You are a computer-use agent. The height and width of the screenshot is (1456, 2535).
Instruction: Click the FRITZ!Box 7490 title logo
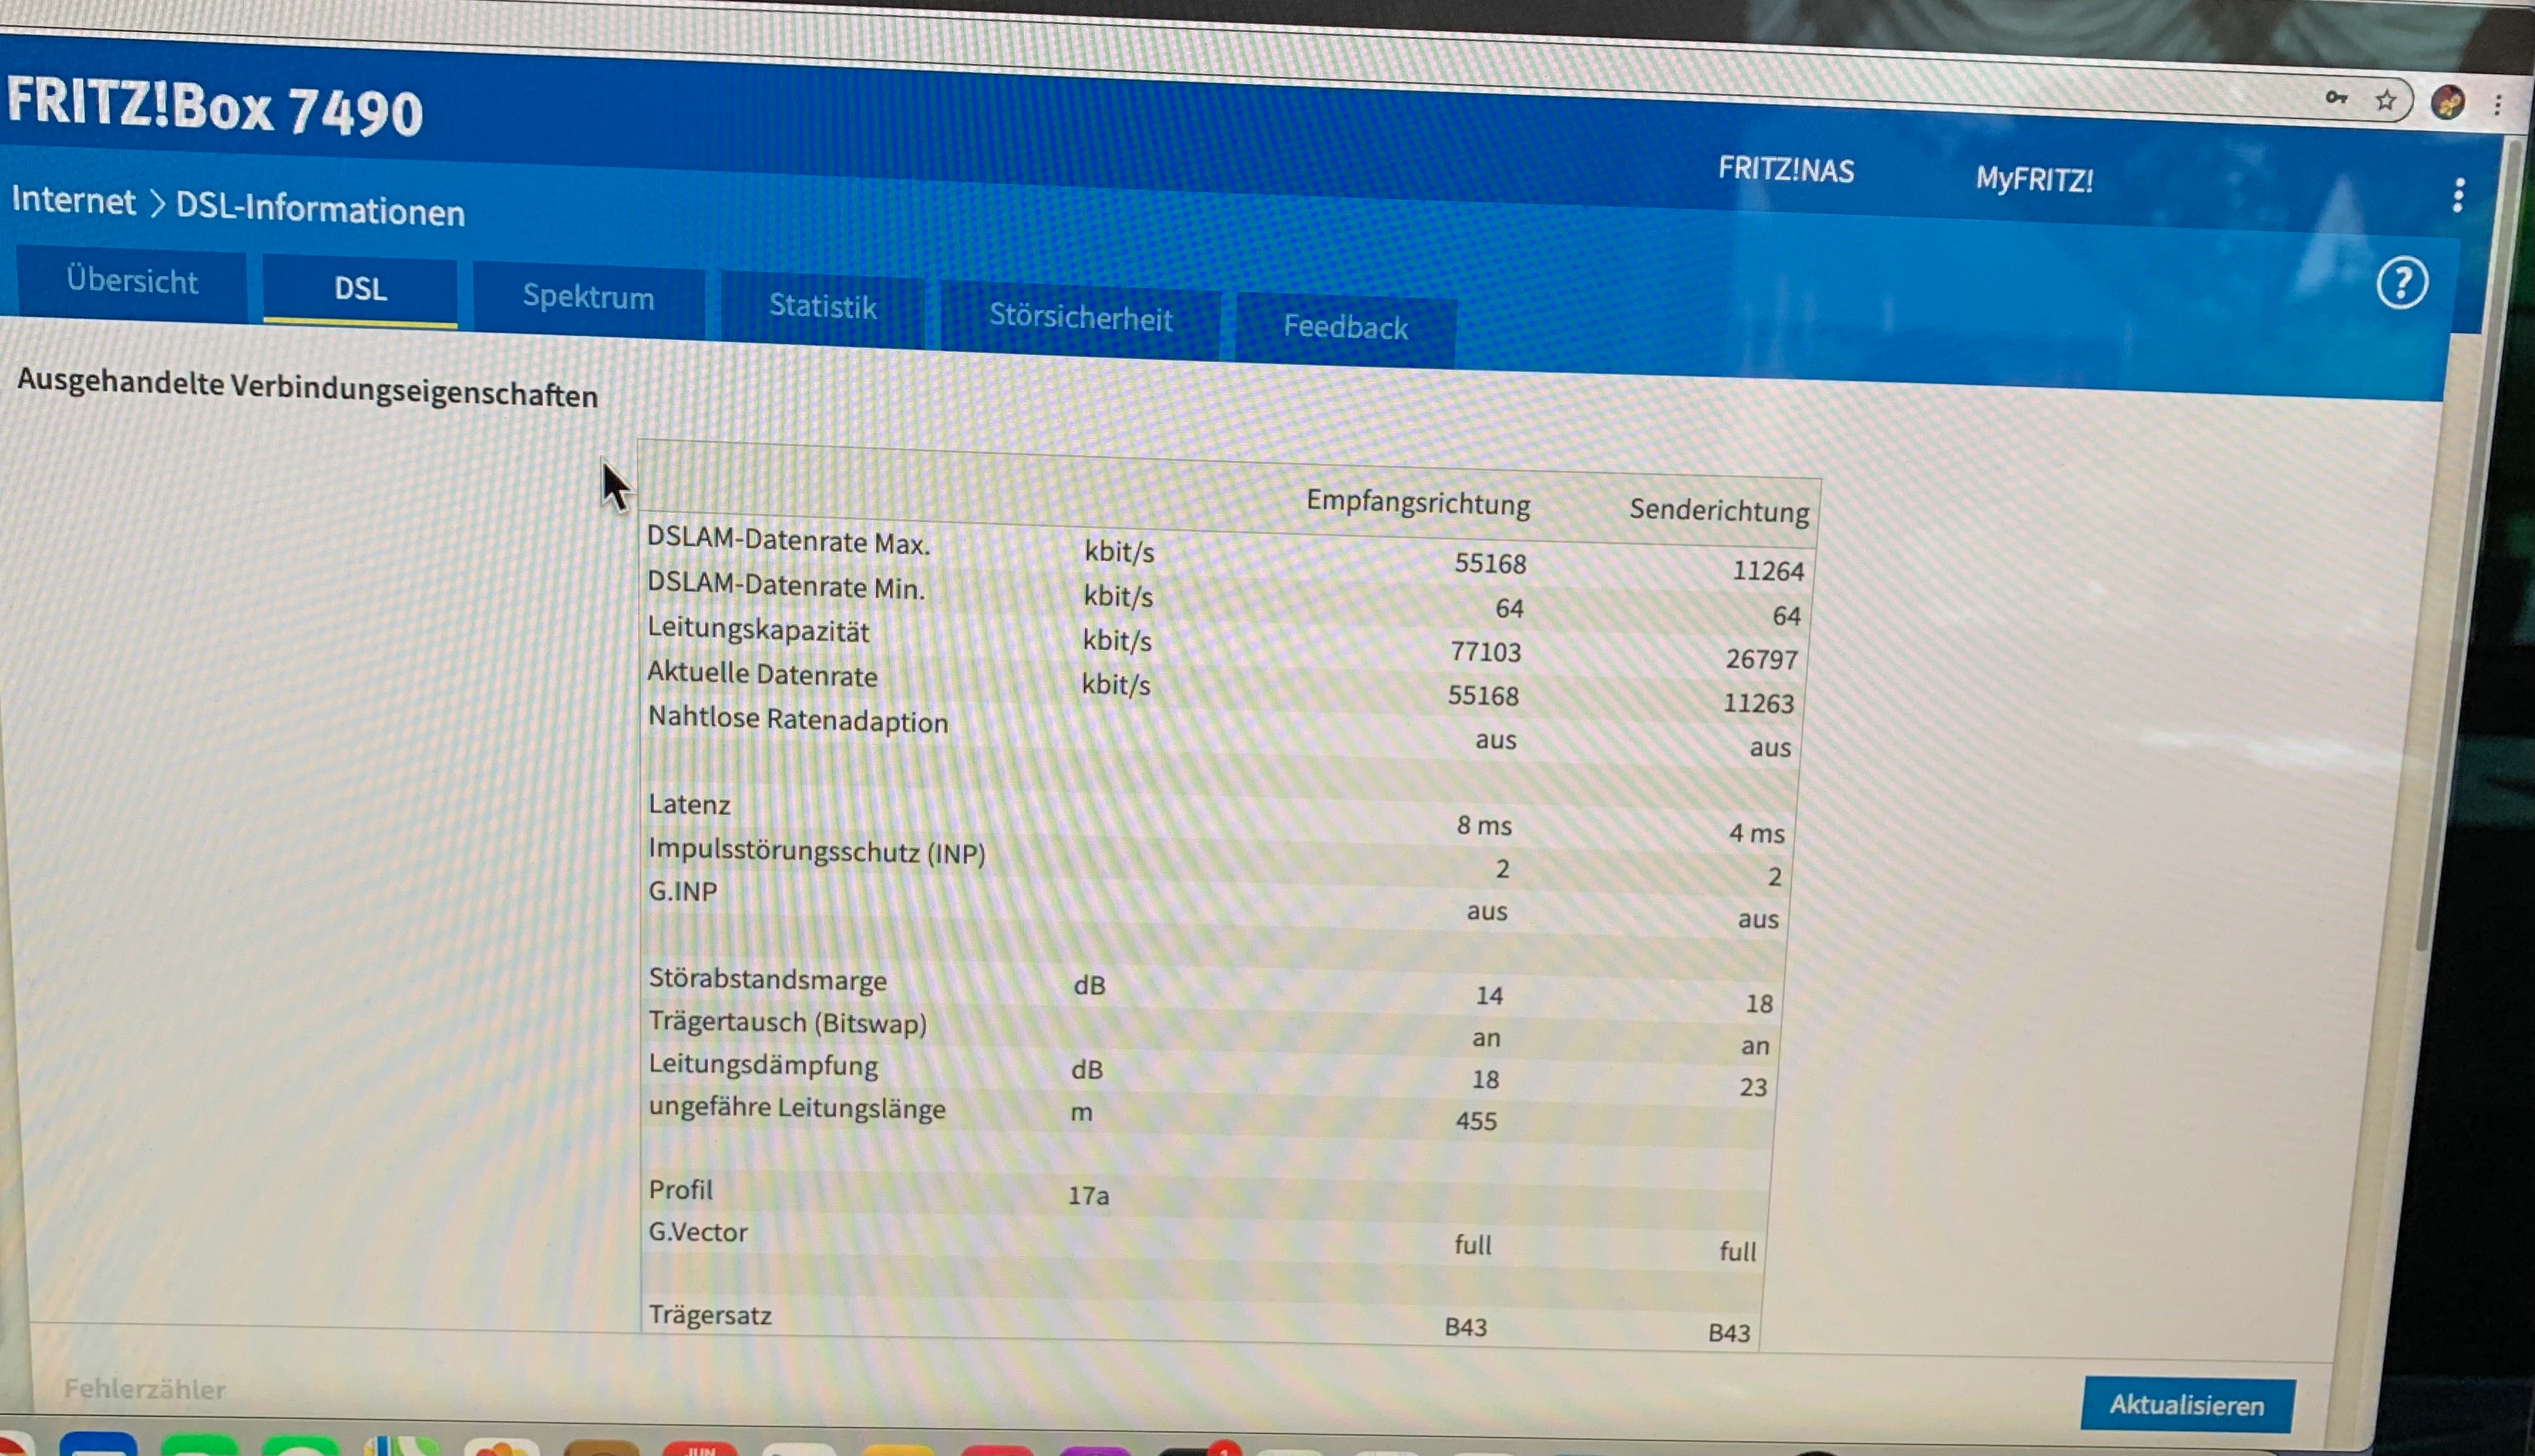pos(215,107)
